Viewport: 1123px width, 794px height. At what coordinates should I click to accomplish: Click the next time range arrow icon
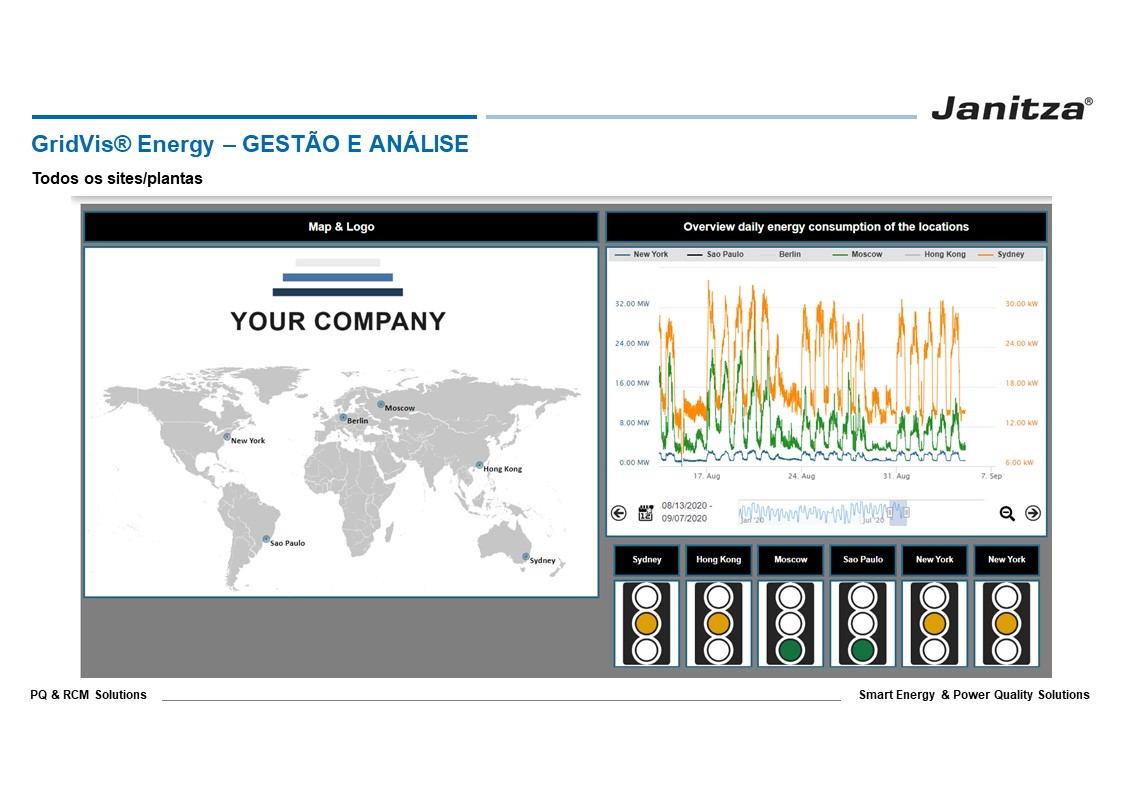pyautogui.click(x=1033, y=513)
